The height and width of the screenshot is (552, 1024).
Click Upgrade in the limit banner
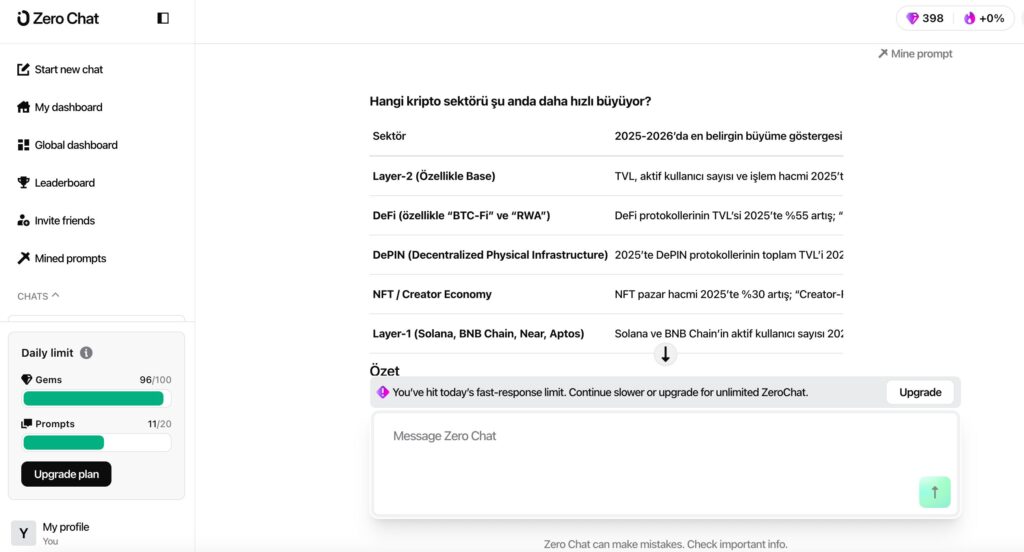coord(919,392)
